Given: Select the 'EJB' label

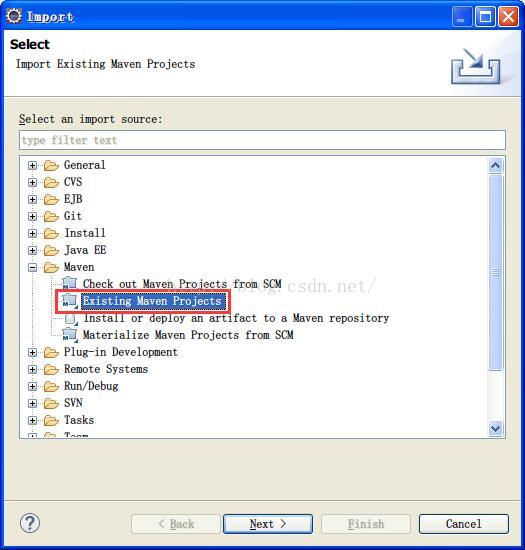Looking at the screenshot, I should coord(73,199).
